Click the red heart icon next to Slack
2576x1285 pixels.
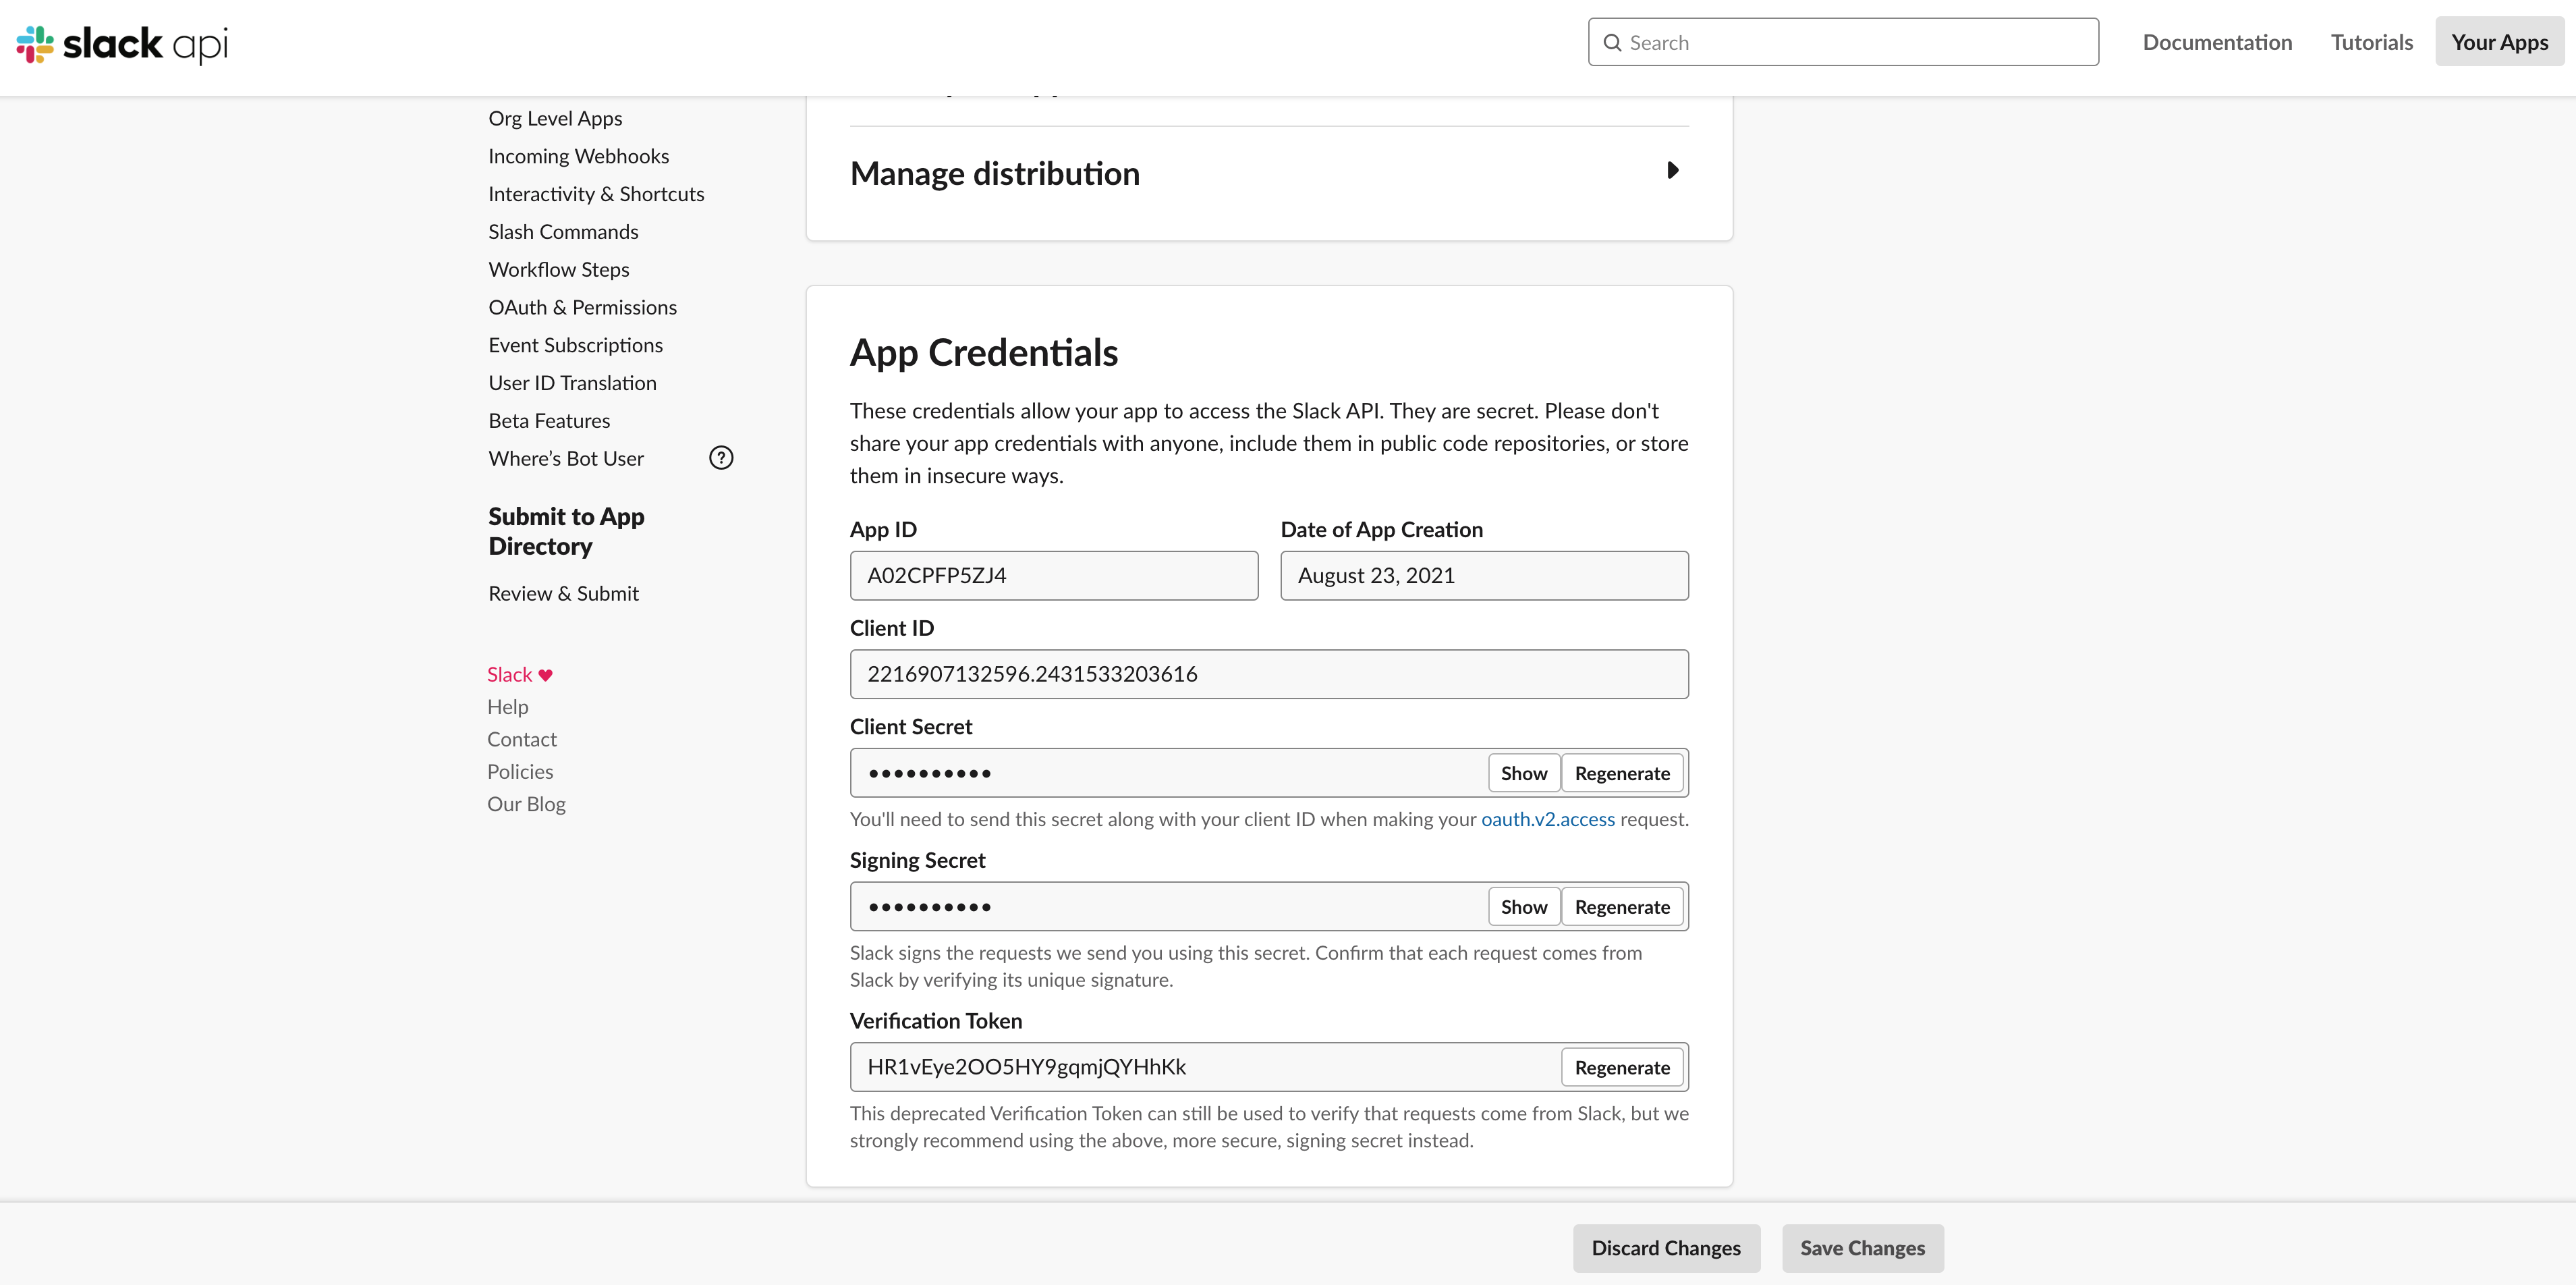[x=545, y=675]
